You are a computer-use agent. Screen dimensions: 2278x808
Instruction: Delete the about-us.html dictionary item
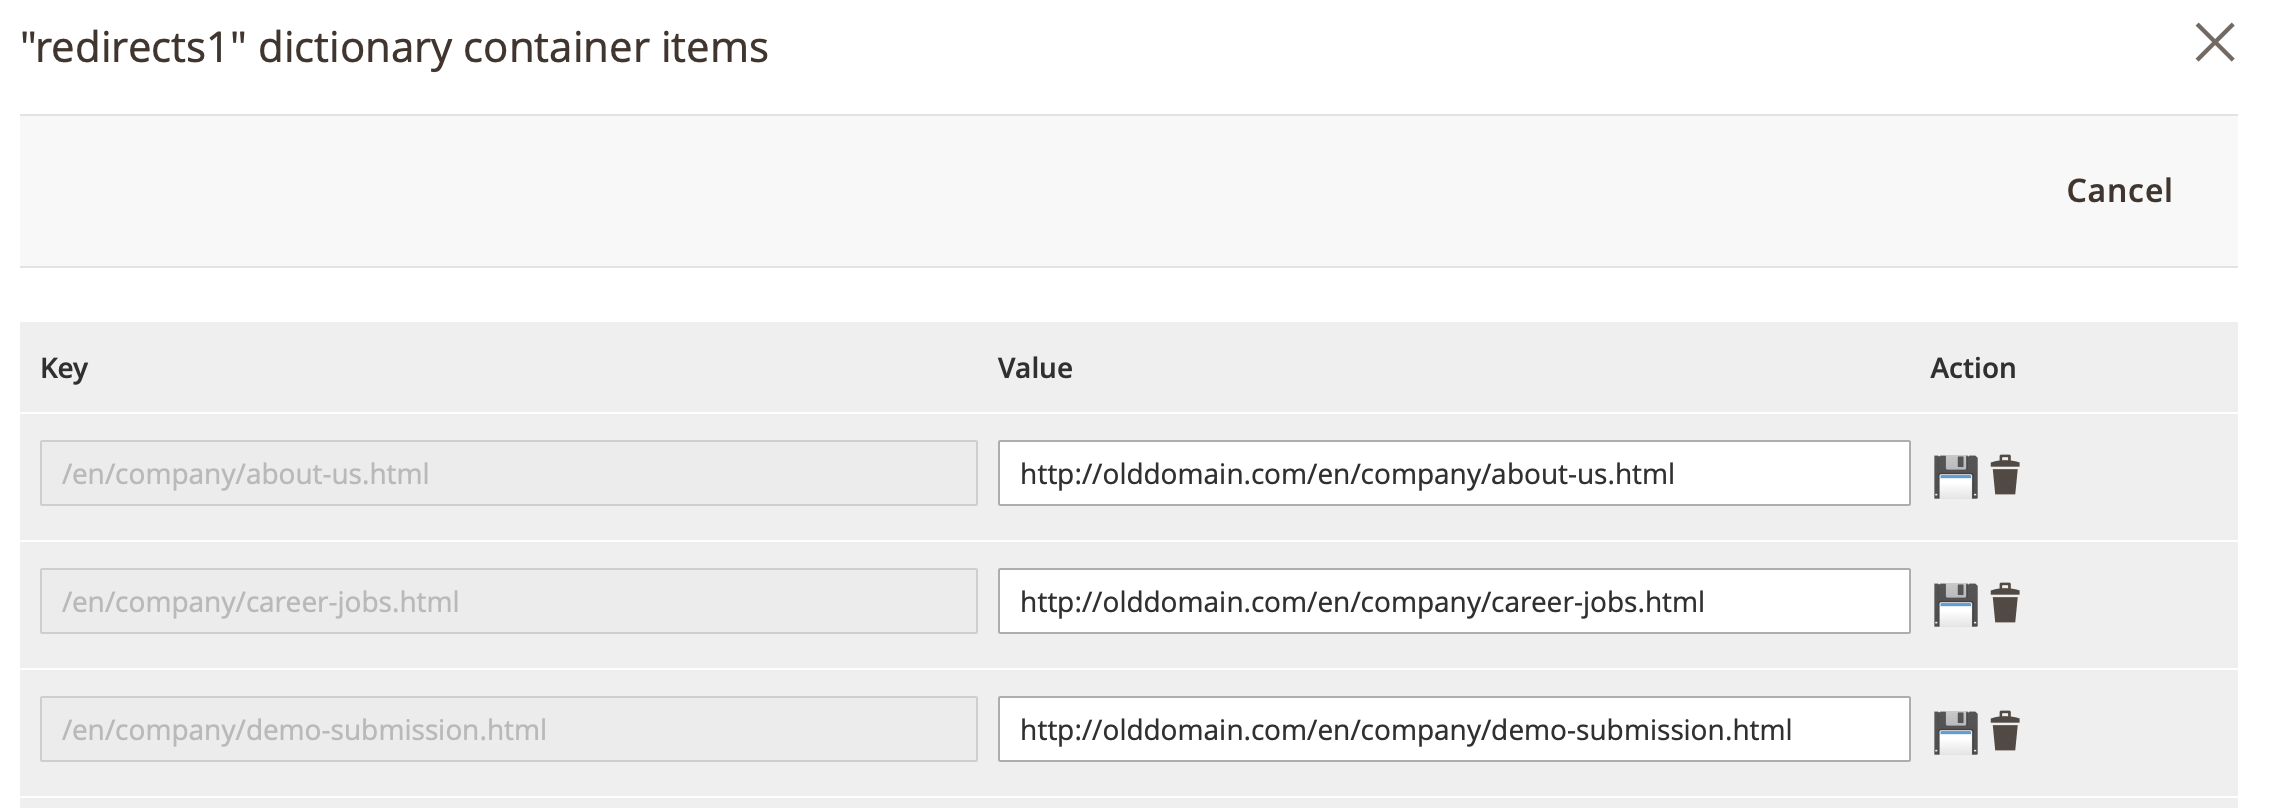(x=2005, y=475)
